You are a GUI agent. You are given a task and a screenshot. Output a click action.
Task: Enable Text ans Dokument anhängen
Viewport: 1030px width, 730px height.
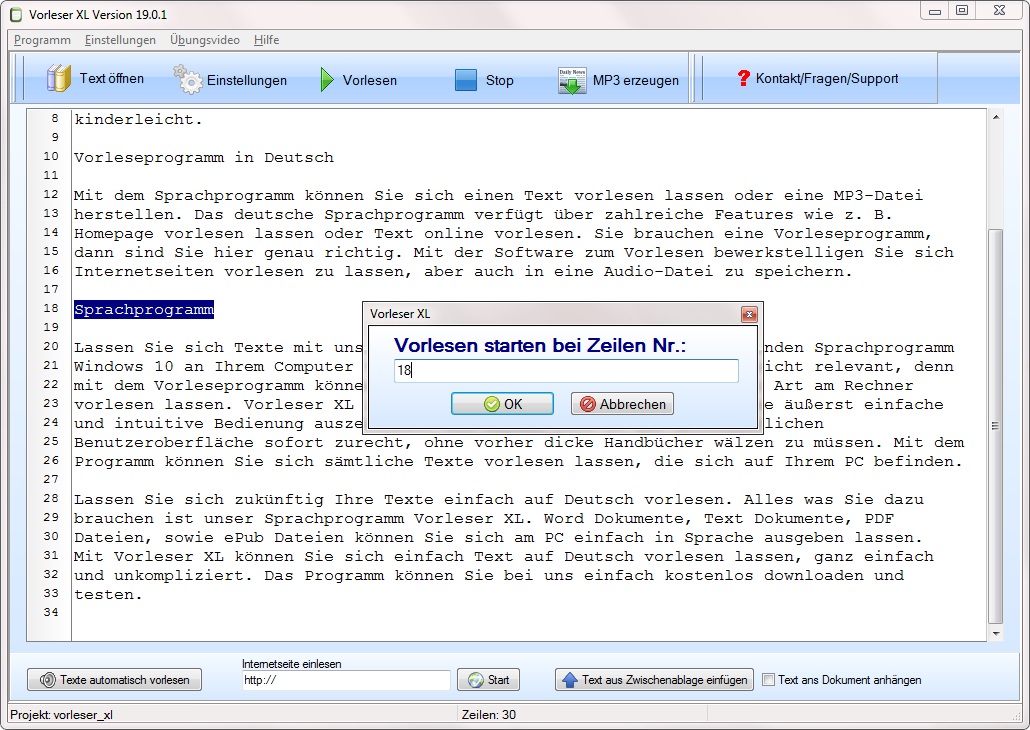[x=767, y=679]
